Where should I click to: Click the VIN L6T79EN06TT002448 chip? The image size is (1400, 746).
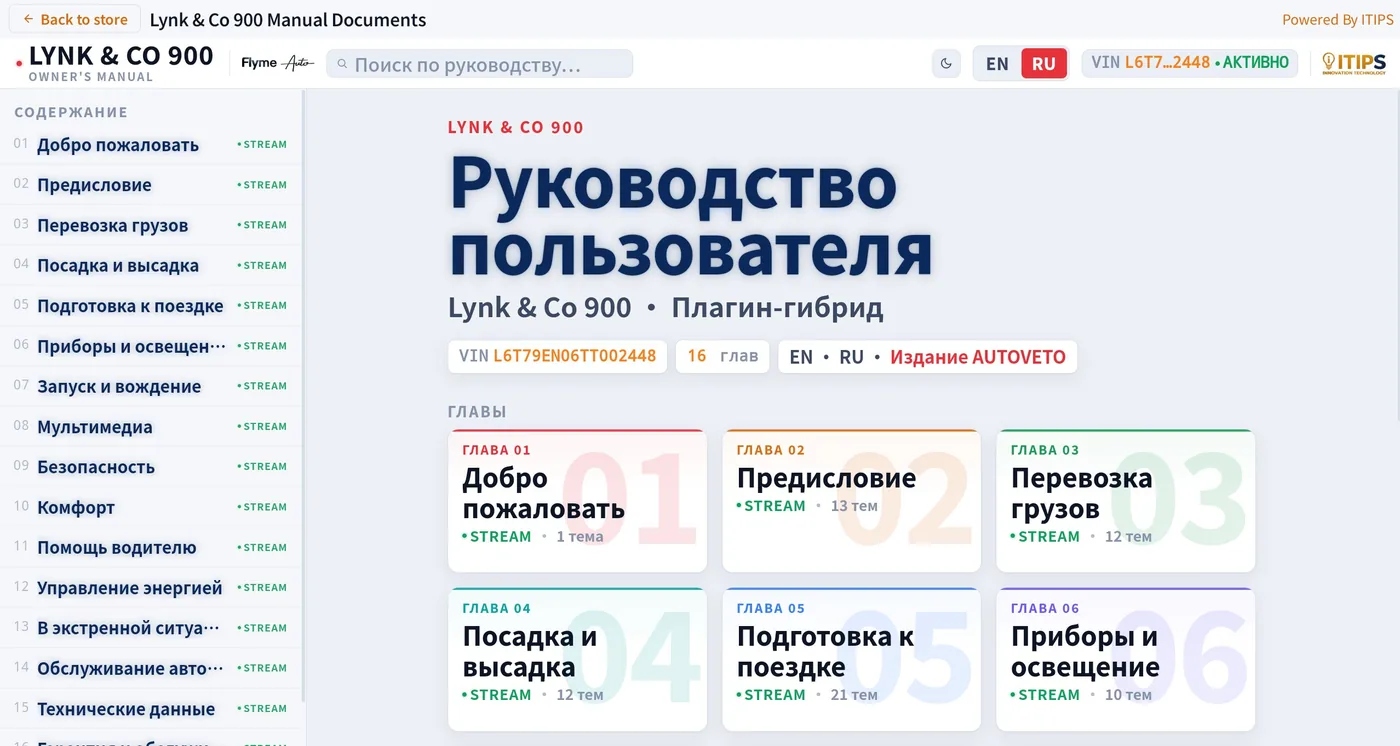(557, 356)
